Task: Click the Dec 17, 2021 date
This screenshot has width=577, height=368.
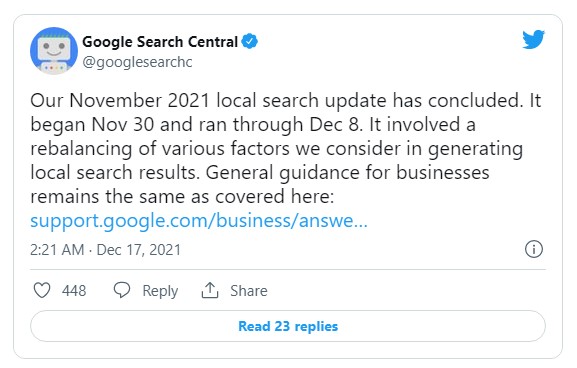Action: click(139, 250)
